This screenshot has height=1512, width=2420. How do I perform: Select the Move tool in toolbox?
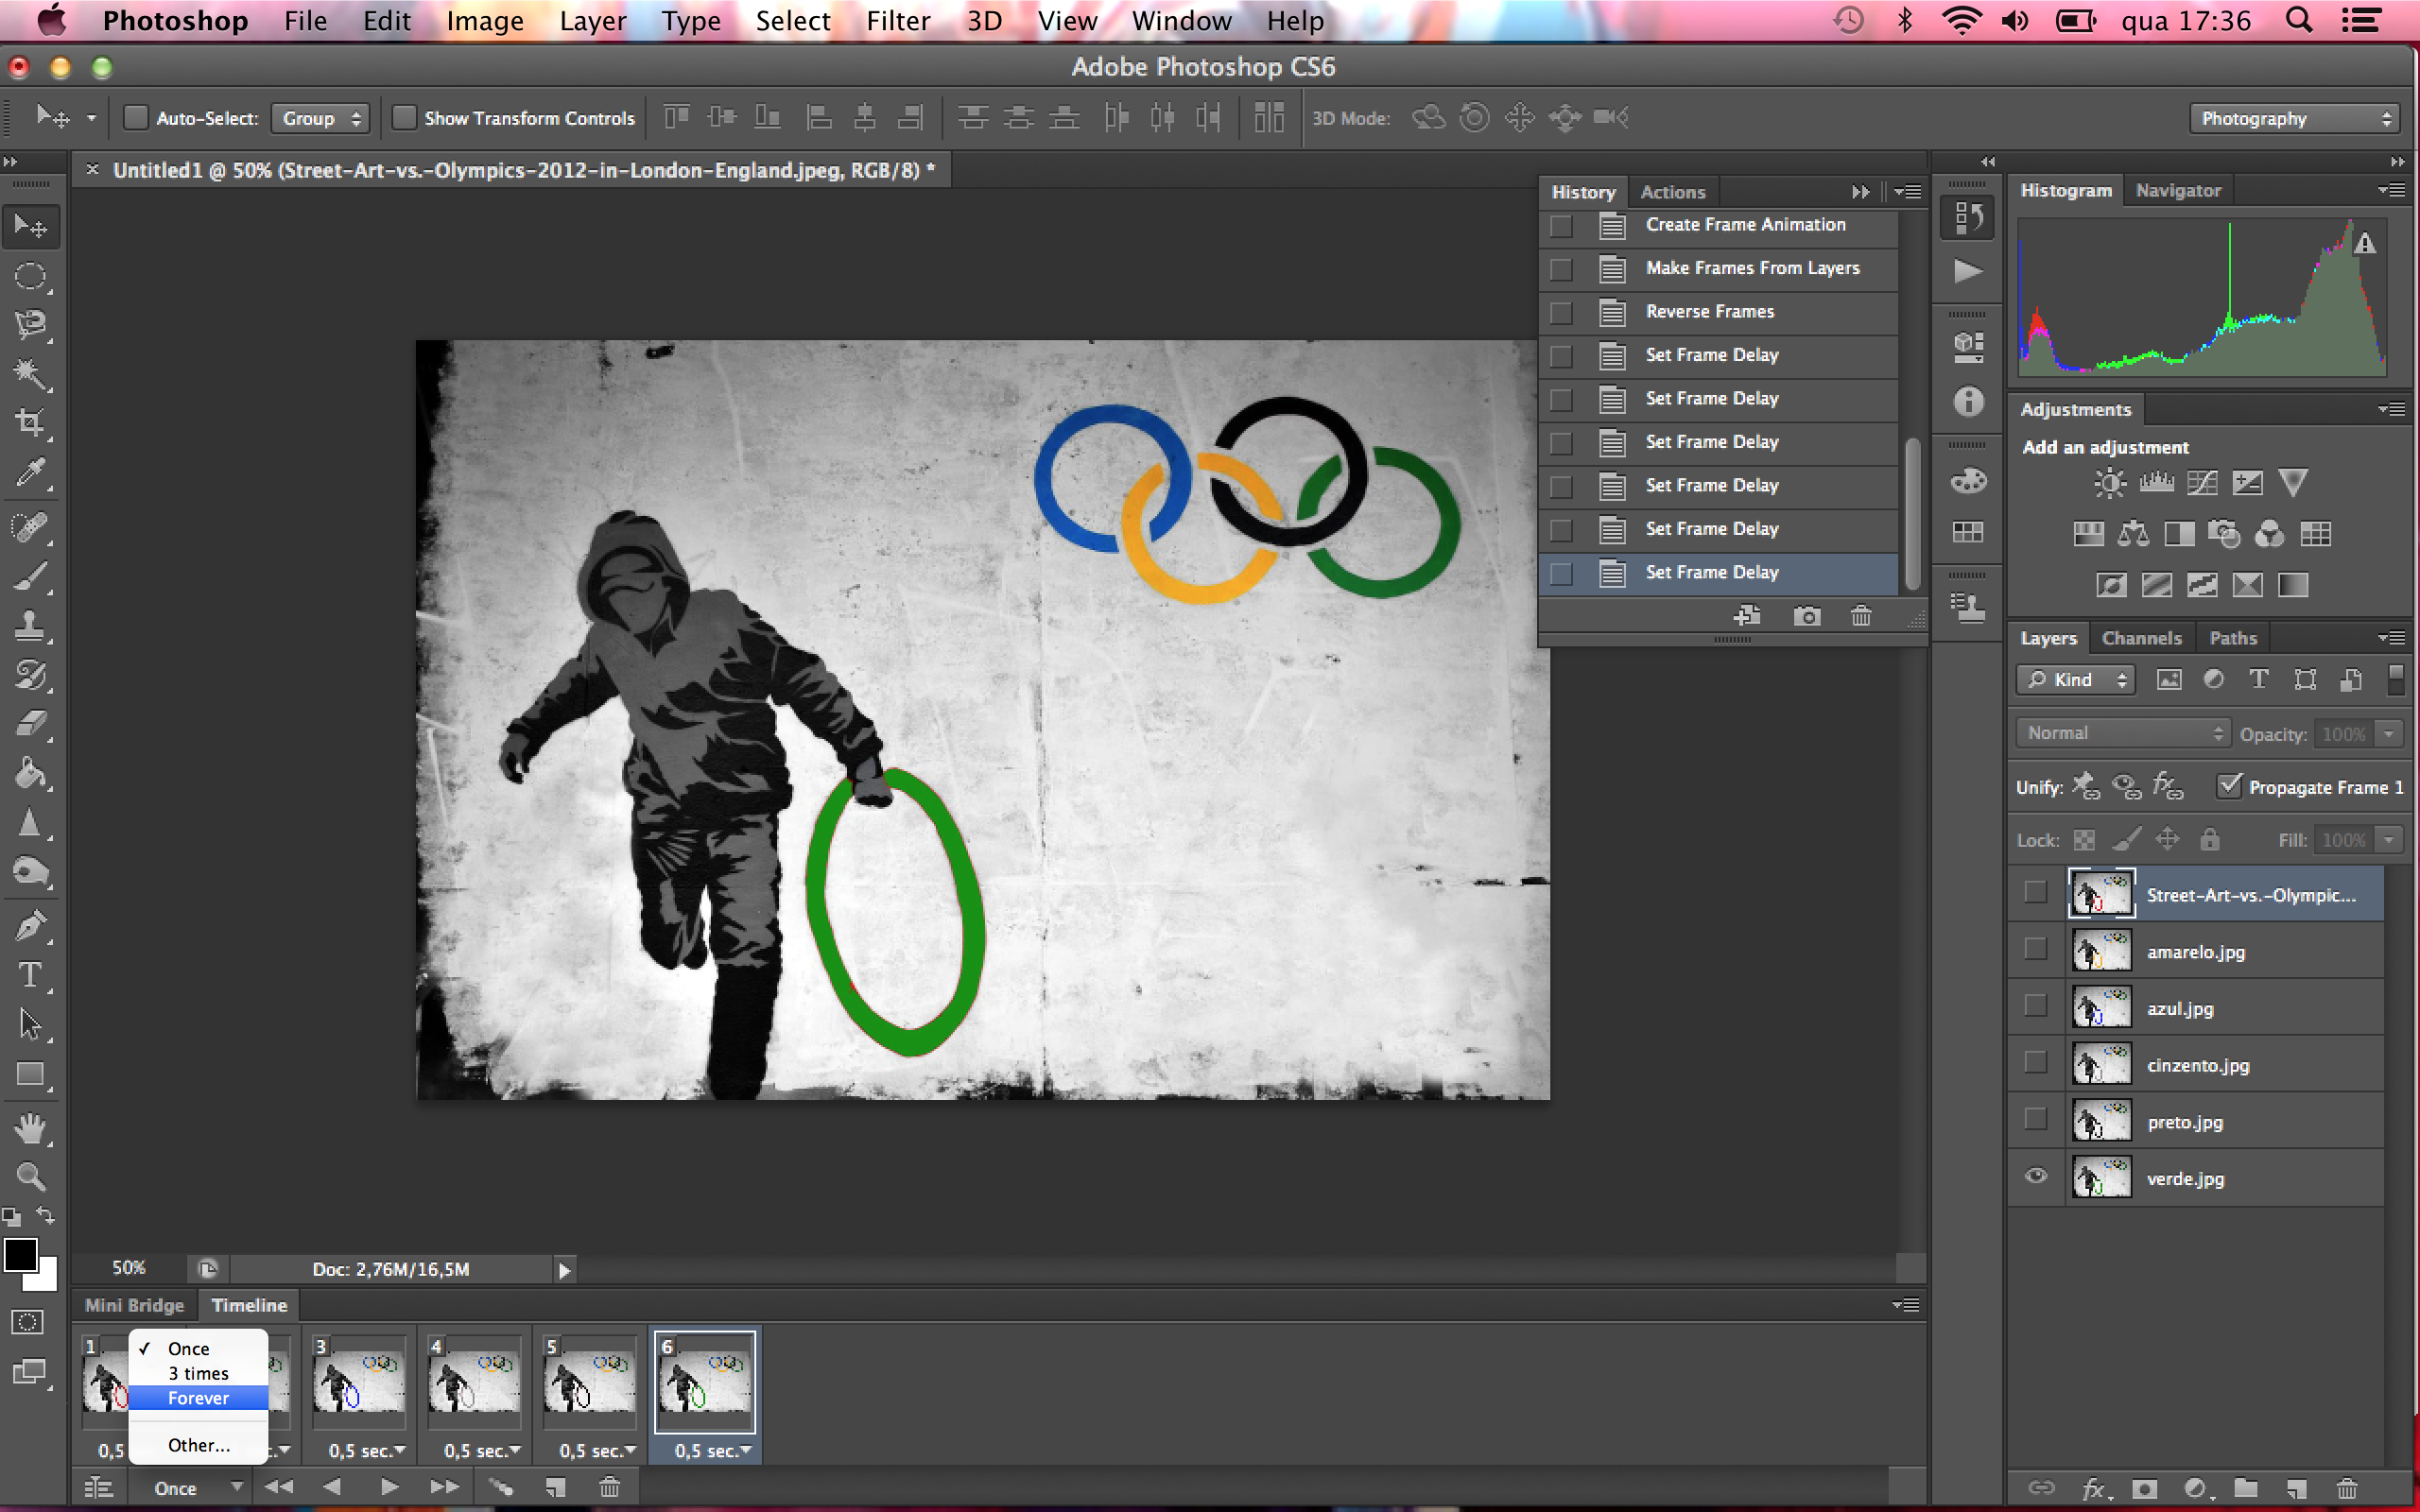(x=30, y=227)
